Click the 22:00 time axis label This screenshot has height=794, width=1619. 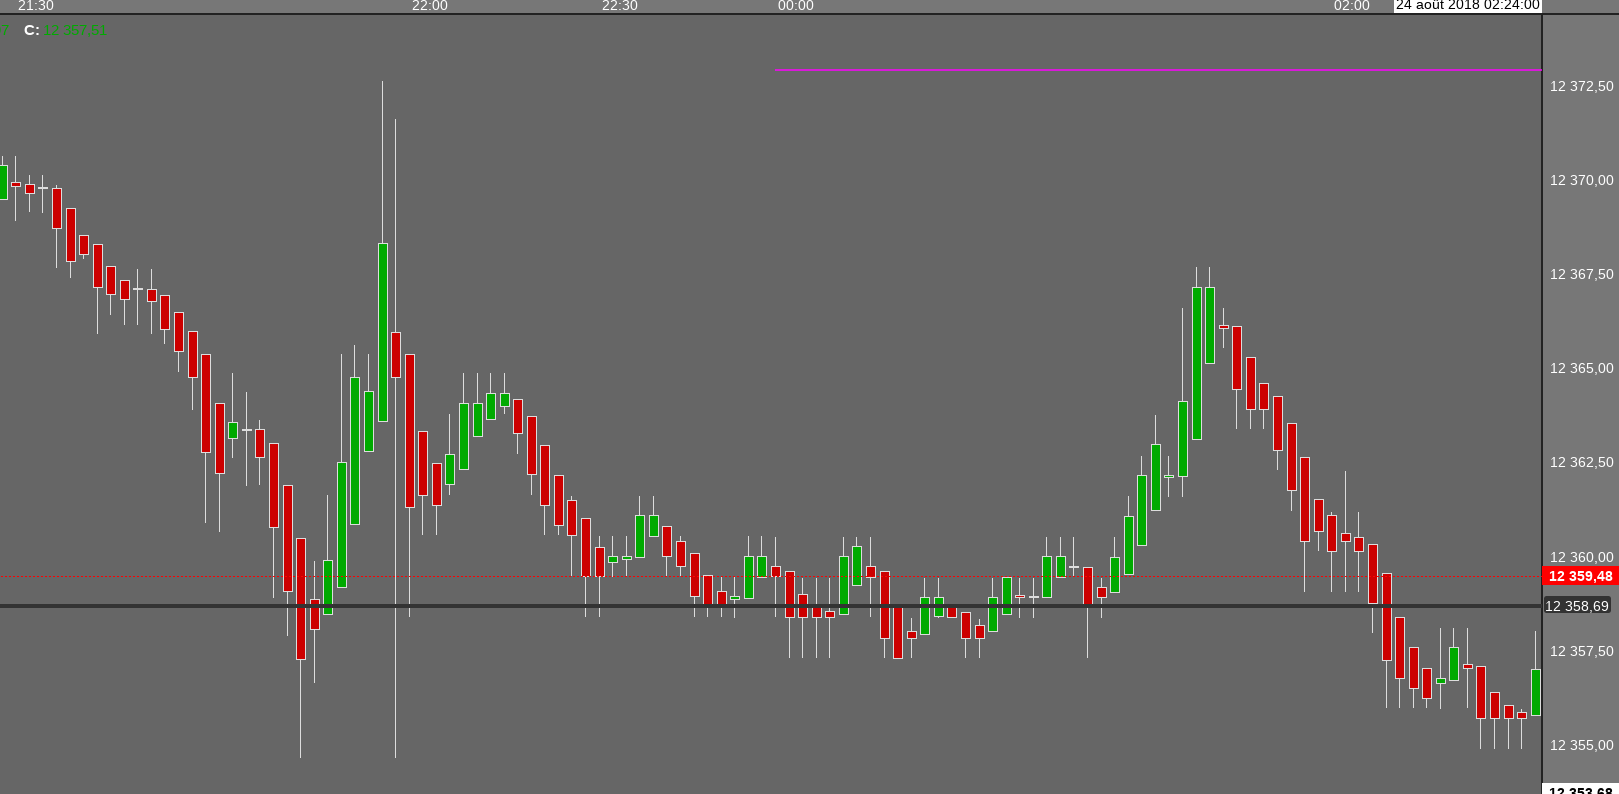[x=430, y=6]
